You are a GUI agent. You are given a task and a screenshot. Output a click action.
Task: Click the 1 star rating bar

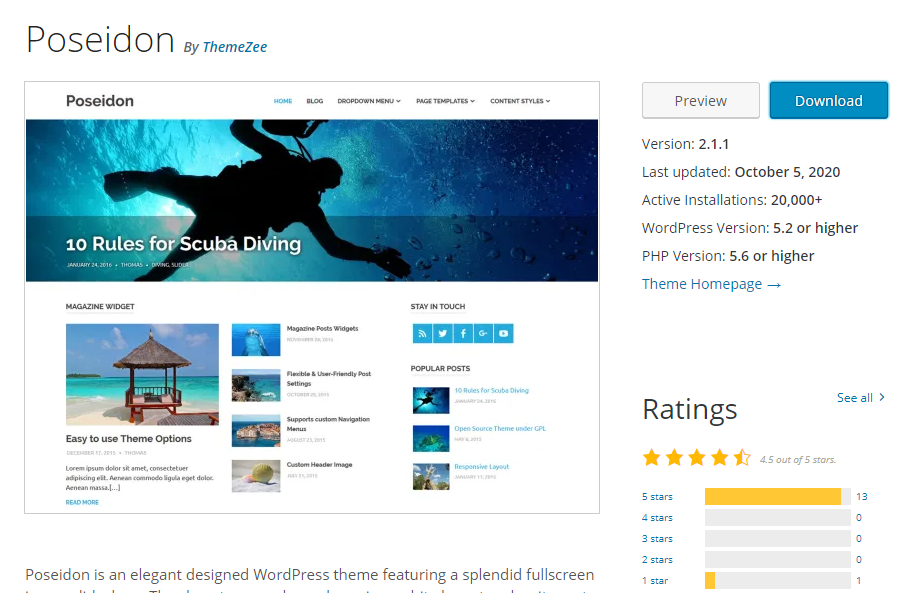778,580
